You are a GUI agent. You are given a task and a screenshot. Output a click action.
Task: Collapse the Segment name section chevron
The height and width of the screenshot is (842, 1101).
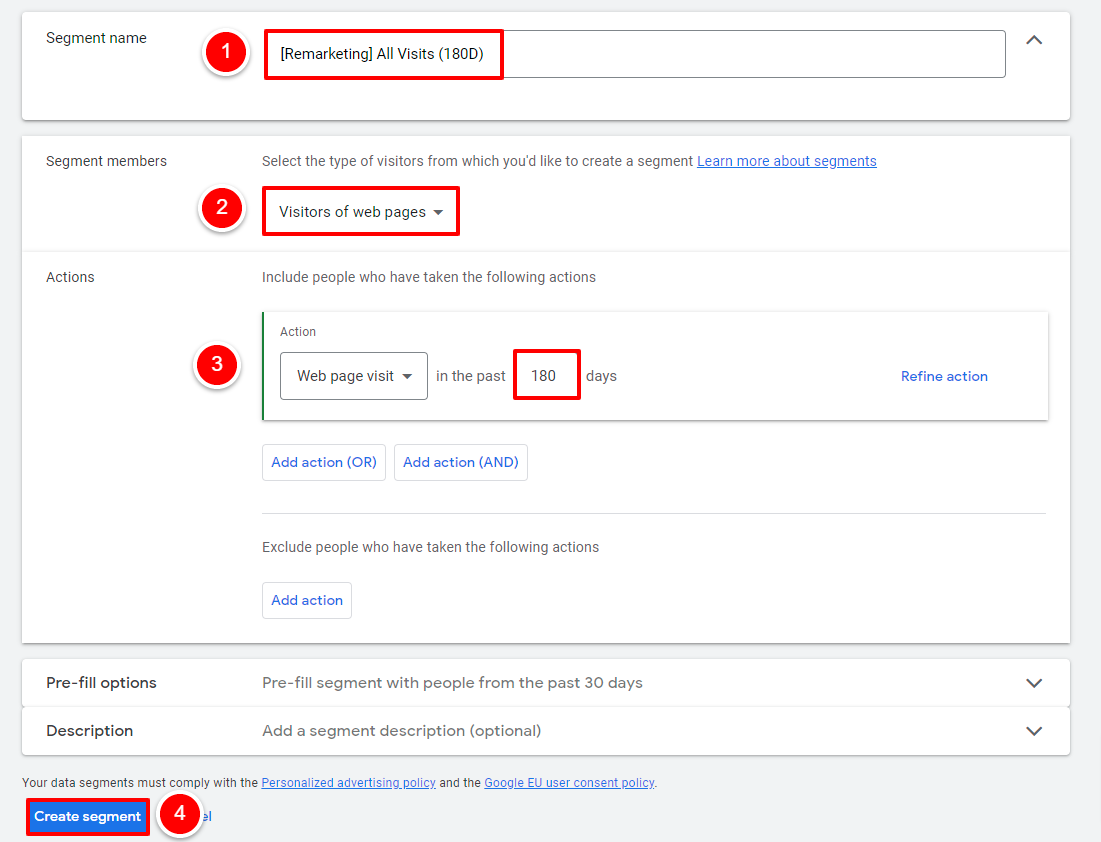click(1034, 40)
